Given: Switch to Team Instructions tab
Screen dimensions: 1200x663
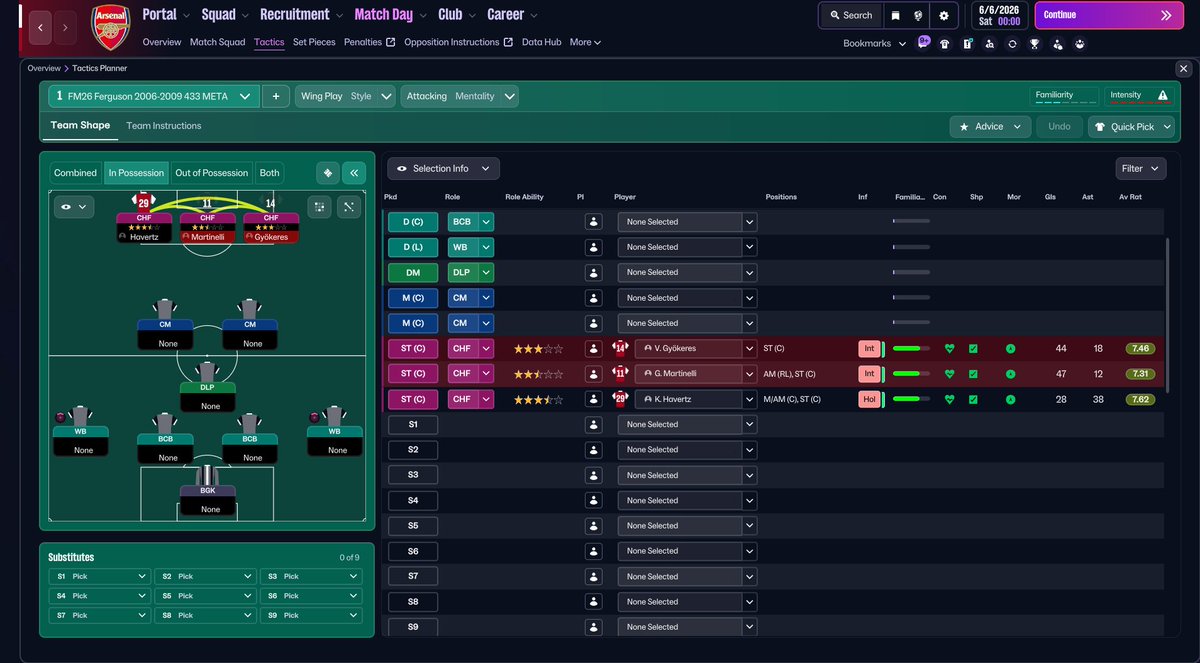Looking at the screenshot, I should pyautogui.click(x=164, y=126).
